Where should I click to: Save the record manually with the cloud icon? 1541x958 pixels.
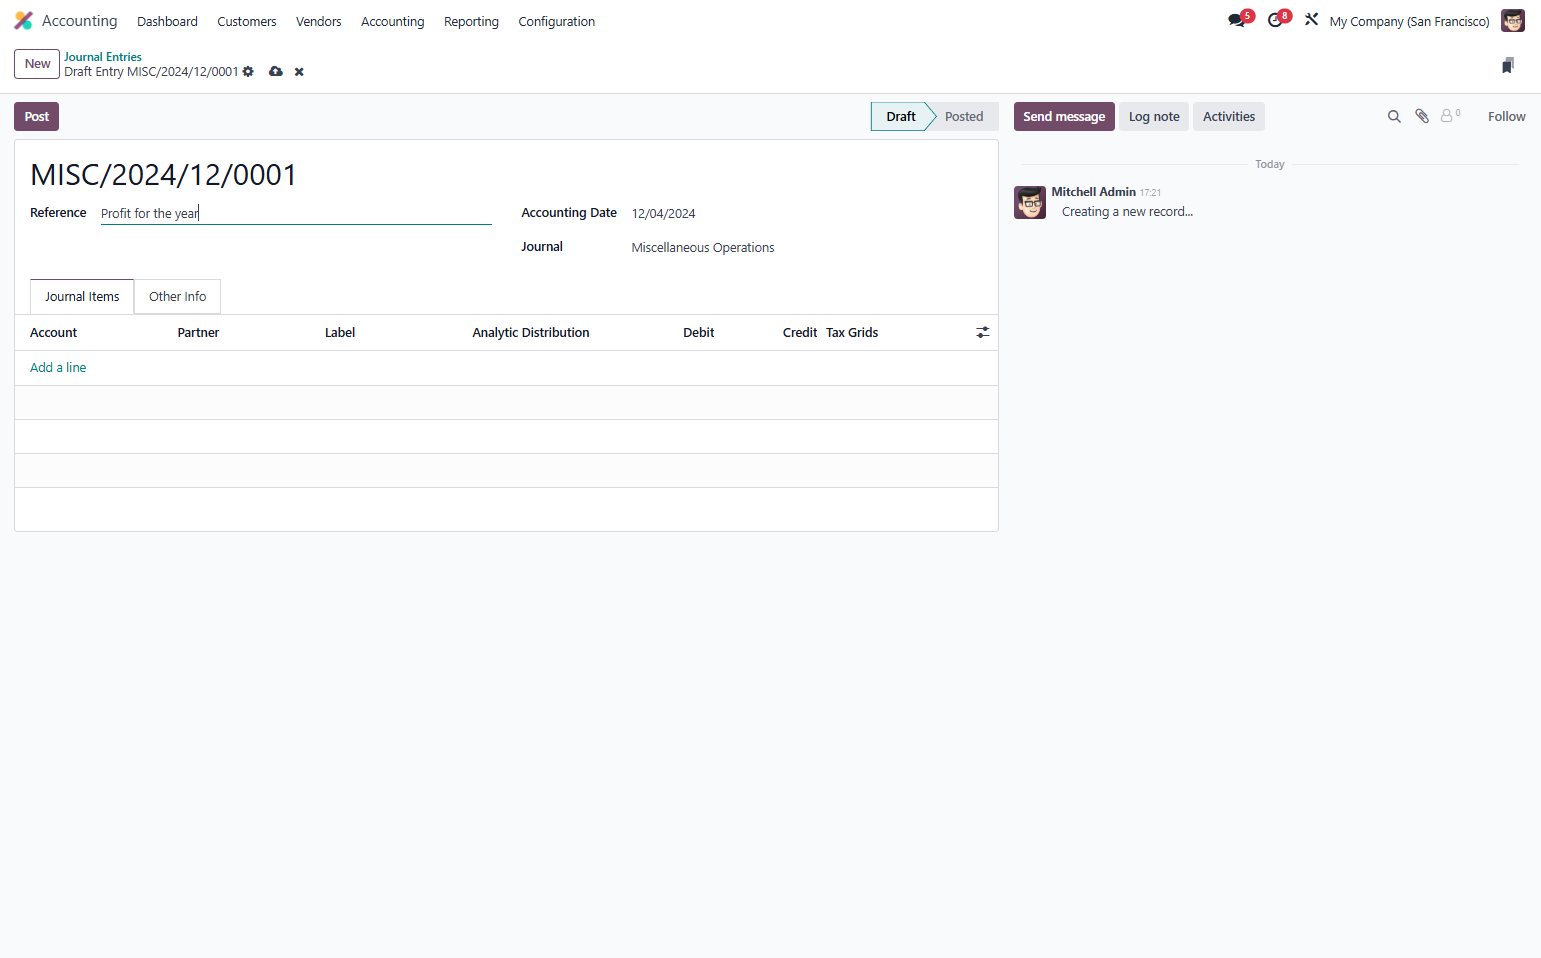tap(276, 72)
